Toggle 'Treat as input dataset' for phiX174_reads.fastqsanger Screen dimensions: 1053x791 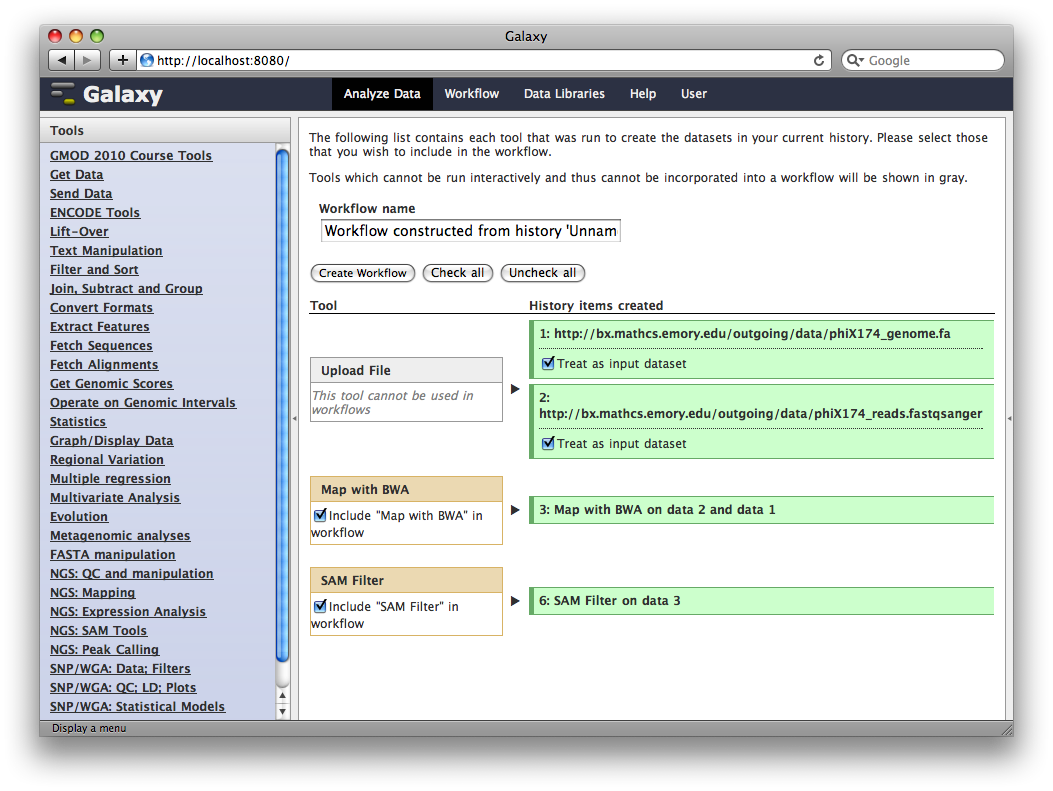click(x=548, y=443)
